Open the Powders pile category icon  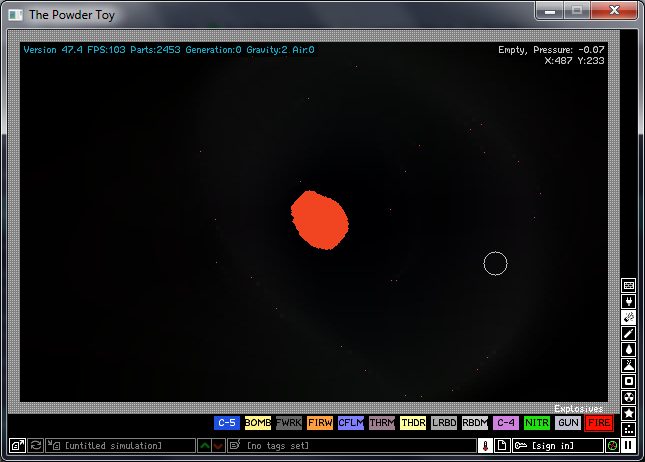tap(629, 365)
